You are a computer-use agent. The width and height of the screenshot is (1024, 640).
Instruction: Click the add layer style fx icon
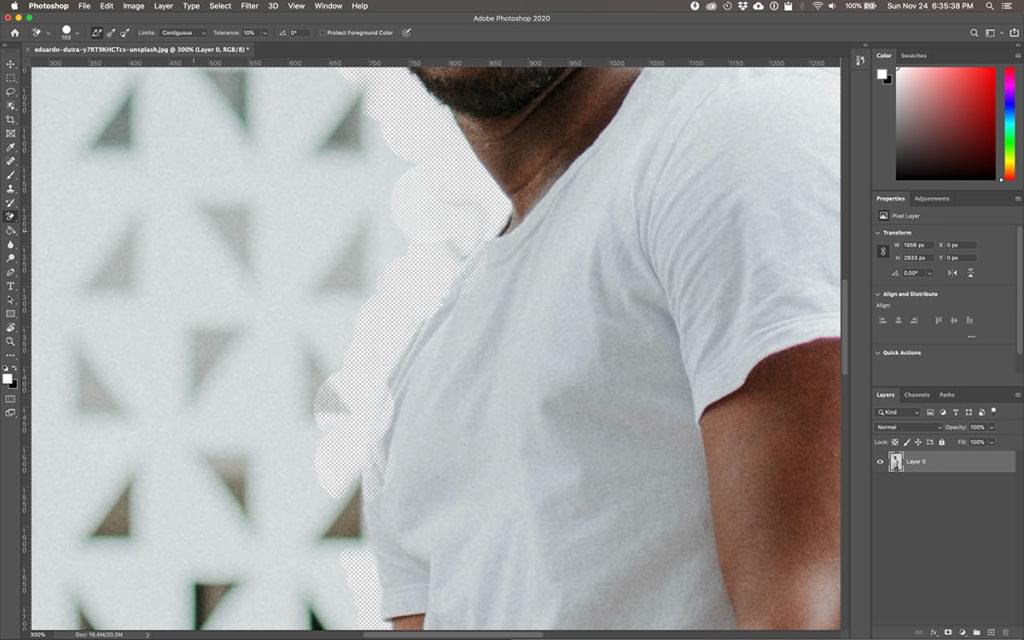point(933,632)
